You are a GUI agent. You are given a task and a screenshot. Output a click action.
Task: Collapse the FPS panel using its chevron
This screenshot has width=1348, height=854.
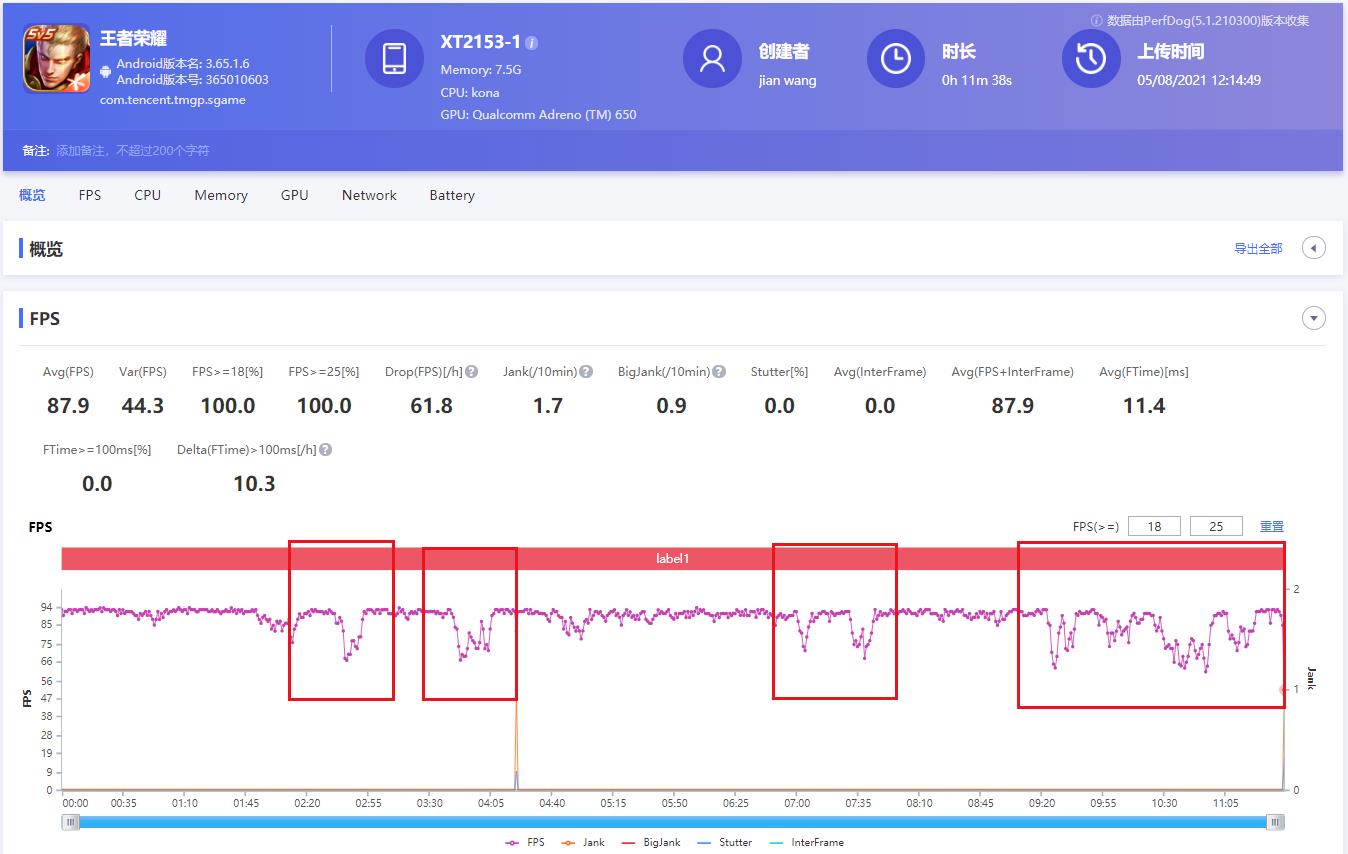pyautogui.click(x=1313, y=317)
